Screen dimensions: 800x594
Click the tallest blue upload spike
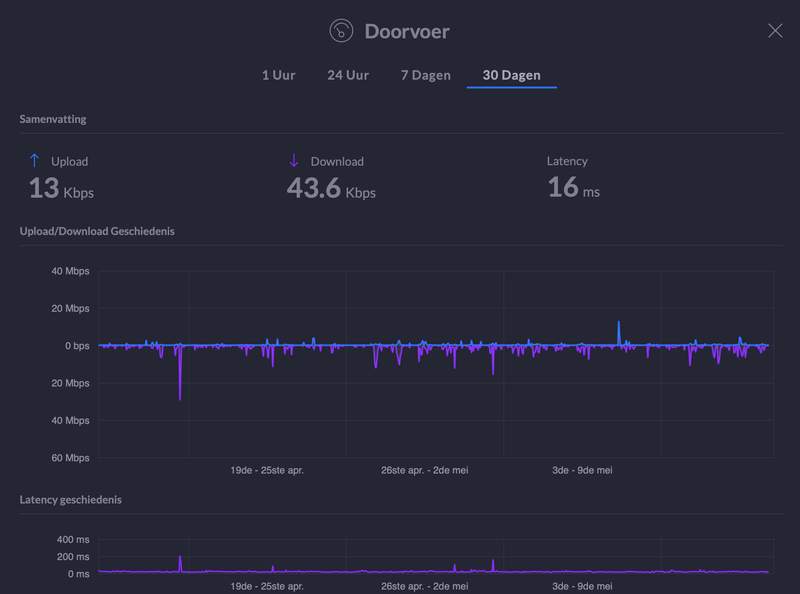[x=619, y=327]
